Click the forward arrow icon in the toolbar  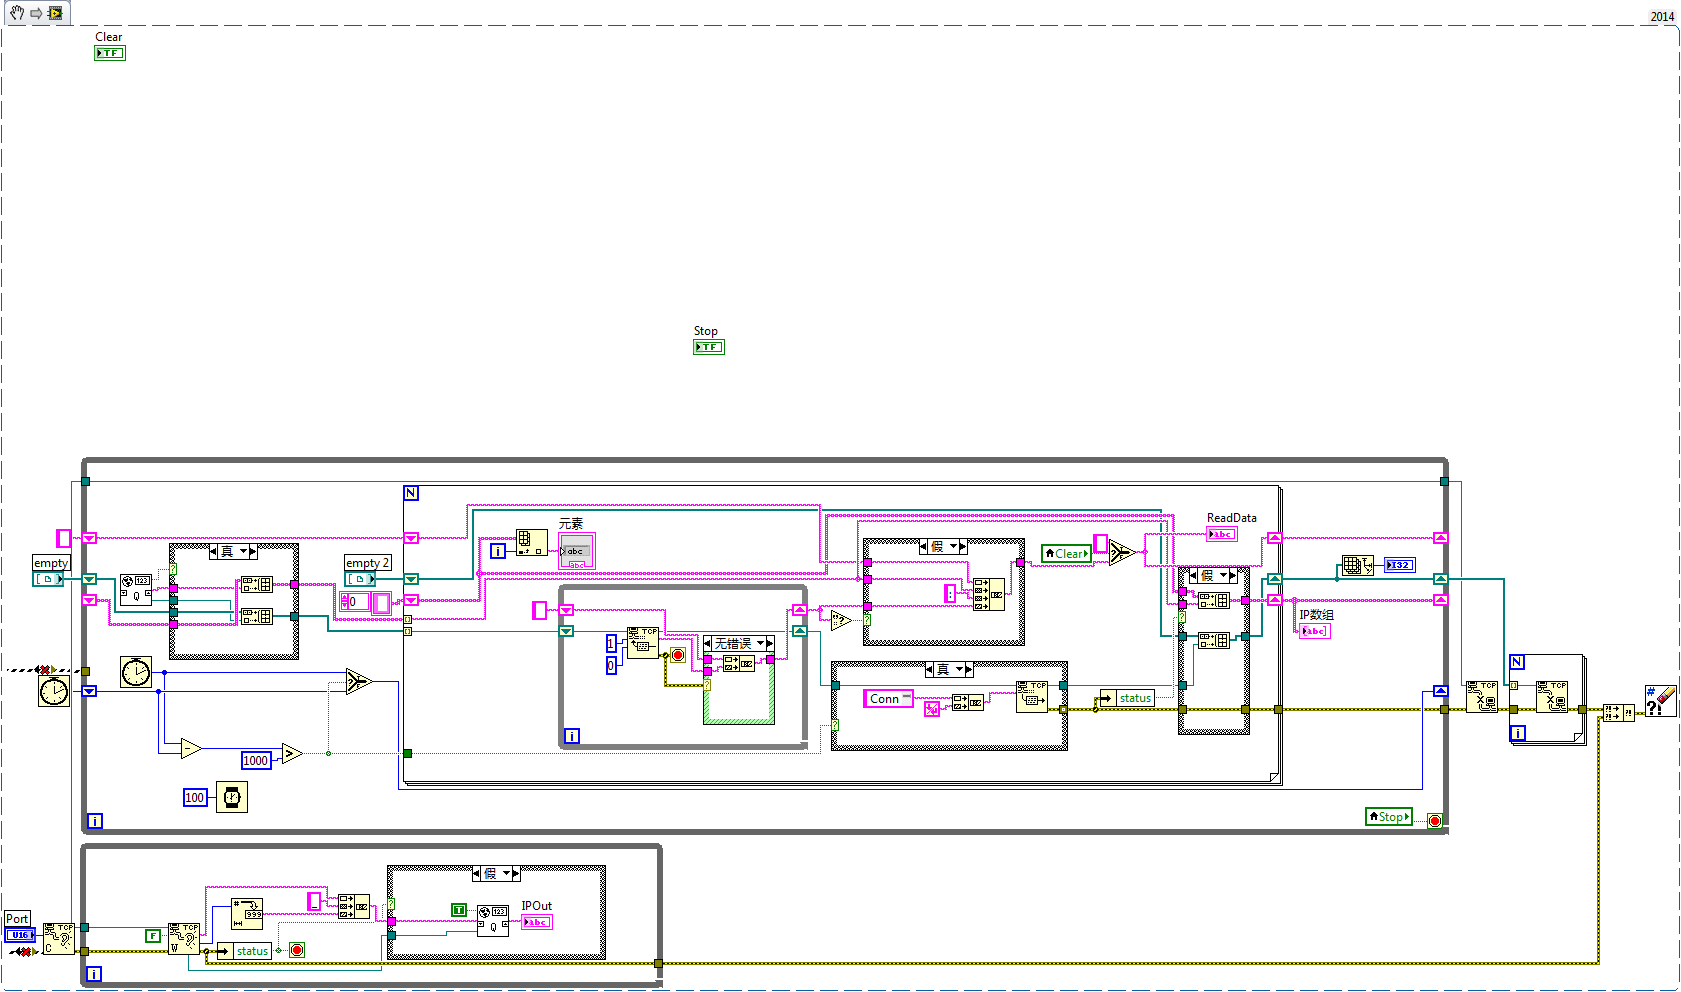pyautogui.click(x=34, y=13)
